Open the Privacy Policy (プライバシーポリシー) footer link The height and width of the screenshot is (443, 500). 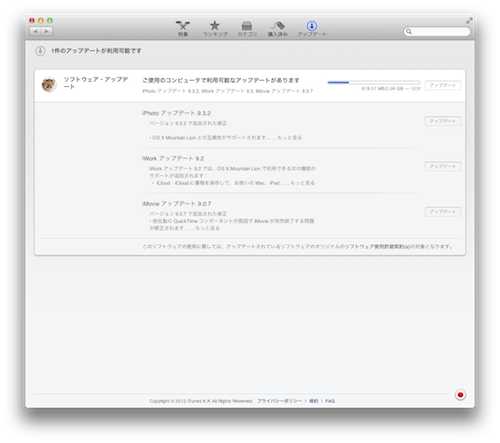(x=279, y=401)
